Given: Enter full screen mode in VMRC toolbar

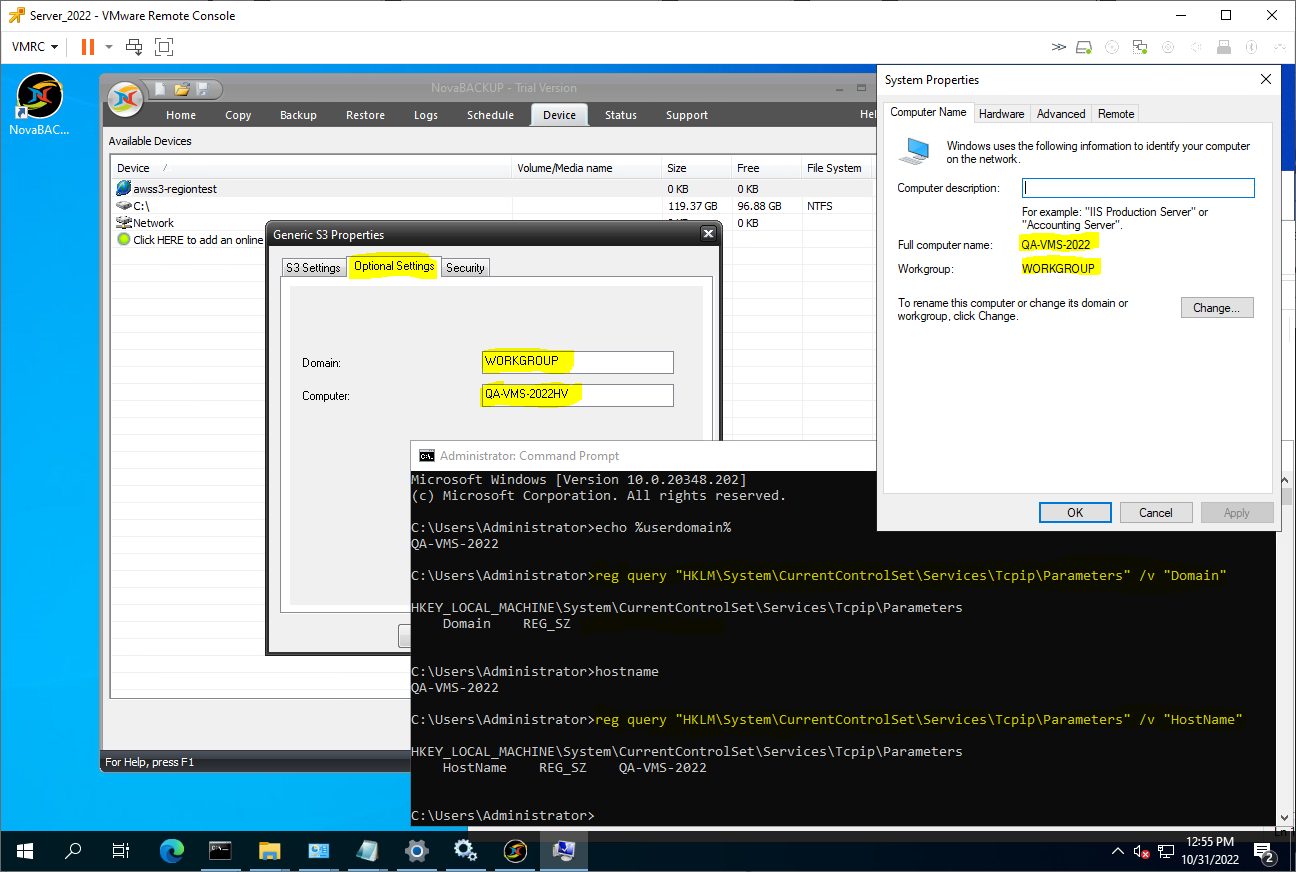Looking at the screenshot, I should pos(164,46).
